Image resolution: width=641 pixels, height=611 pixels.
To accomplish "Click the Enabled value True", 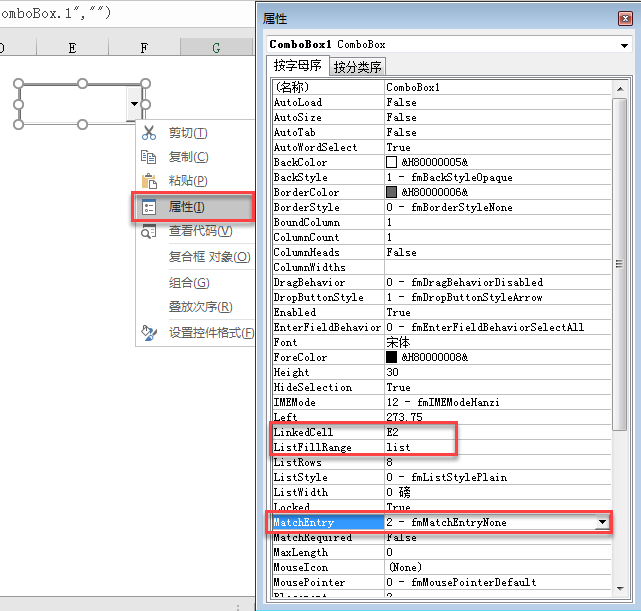I will pyautogui.click(x=398, y=313).
